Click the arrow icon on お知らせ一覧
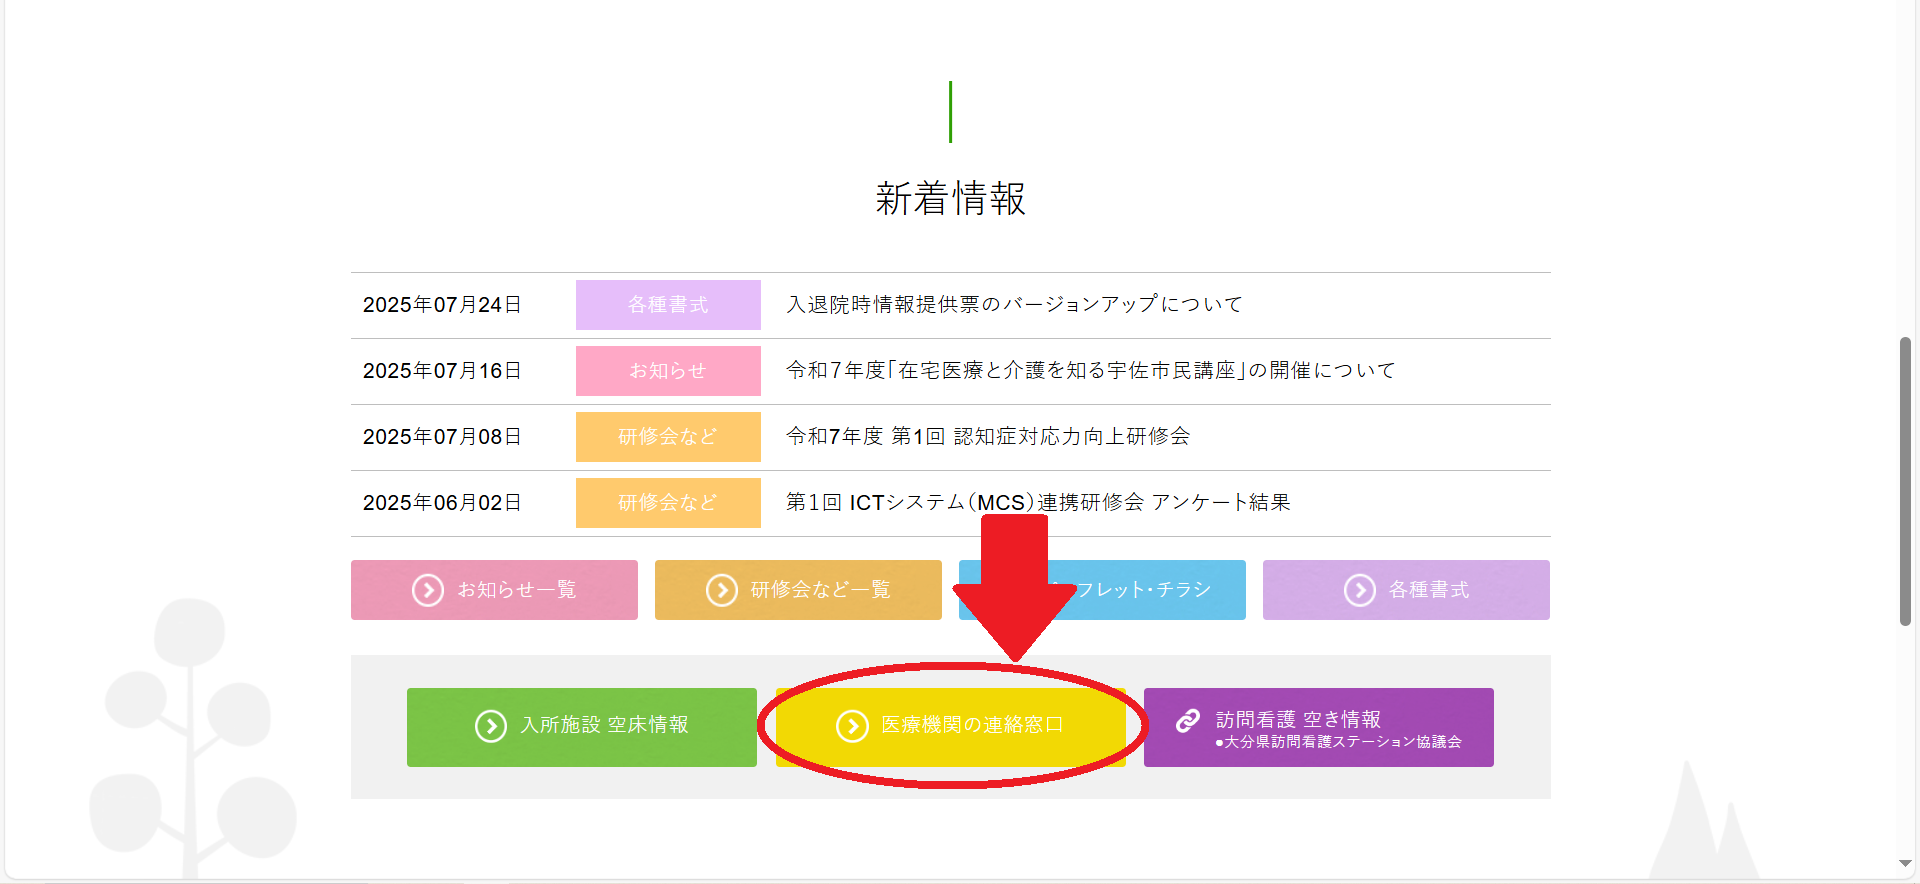Image resolution: width=1920 pixels, height=884 pixels. coord(428,590)
